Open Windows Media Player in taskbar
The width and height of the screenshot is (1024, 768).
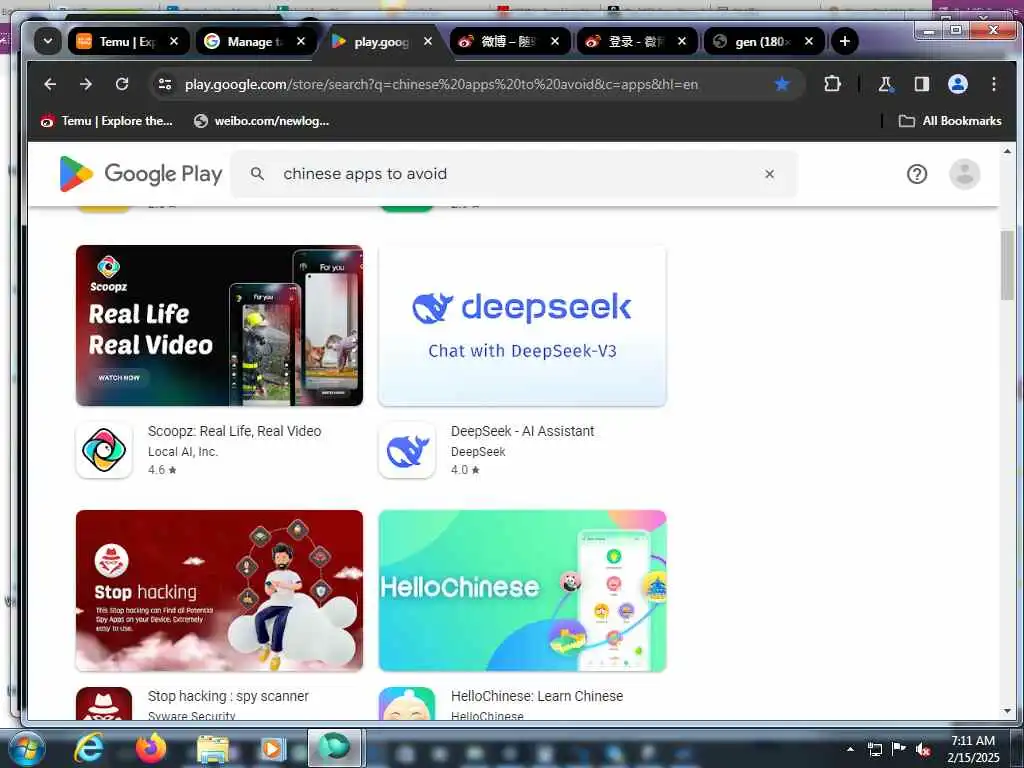point(272,749)
